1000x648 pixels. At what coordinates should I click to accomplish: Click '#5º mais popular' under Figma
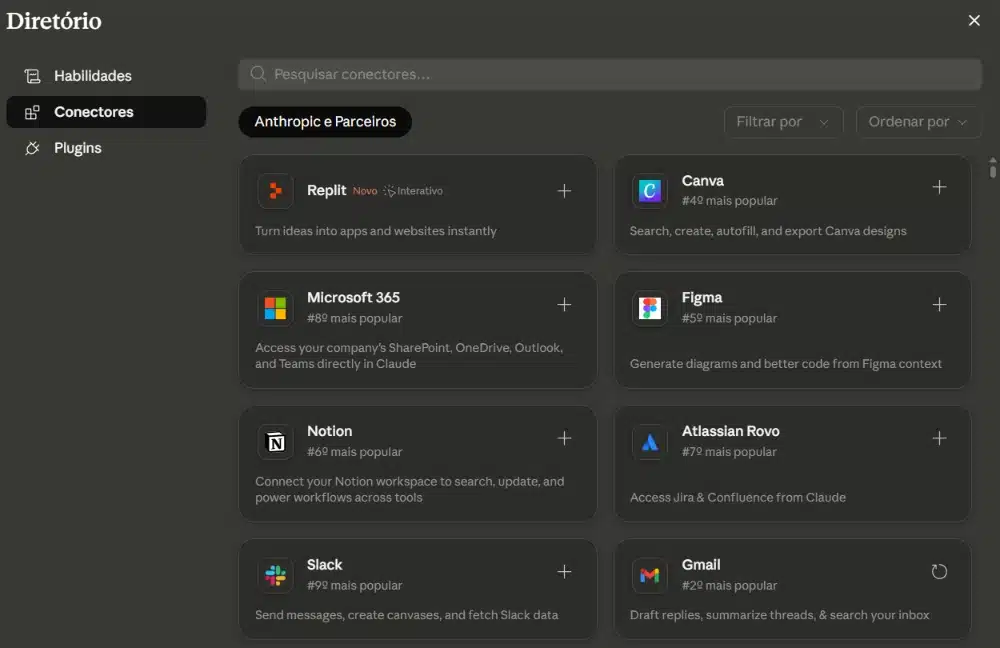click(730, 318)
